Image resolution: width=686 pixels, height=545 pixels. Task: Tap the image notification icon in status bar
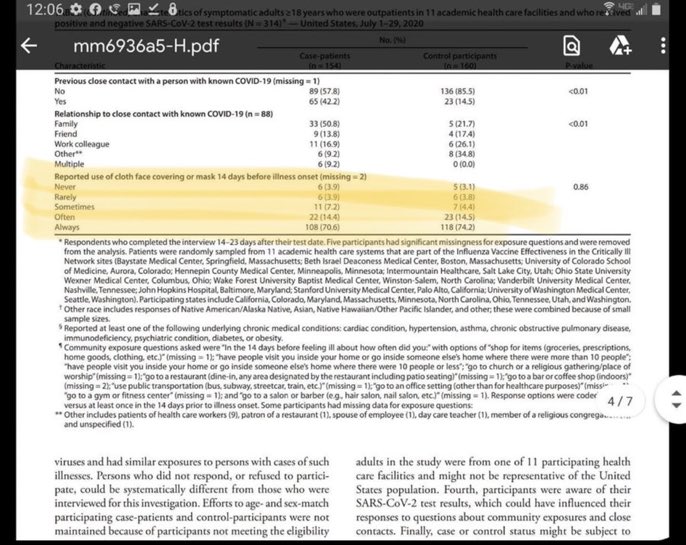[x=134, y=9]
